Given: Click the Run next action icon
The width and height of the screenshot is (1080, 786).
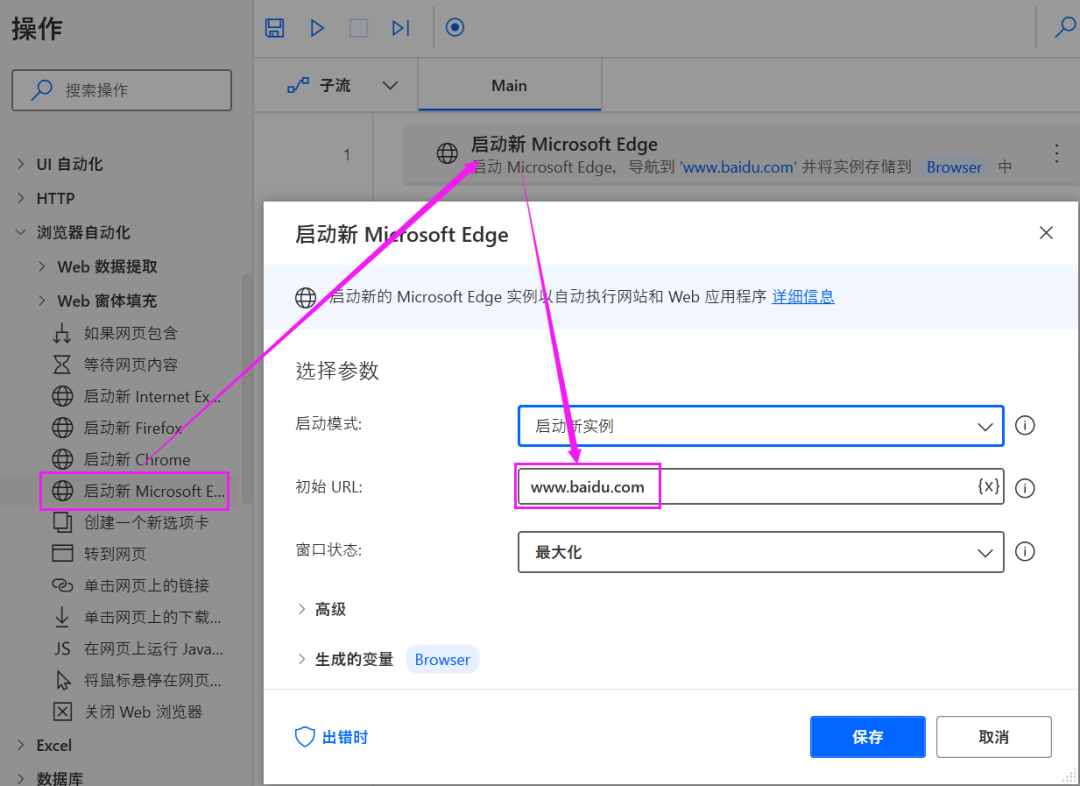Looking at the screenshot, I should 400,28.
